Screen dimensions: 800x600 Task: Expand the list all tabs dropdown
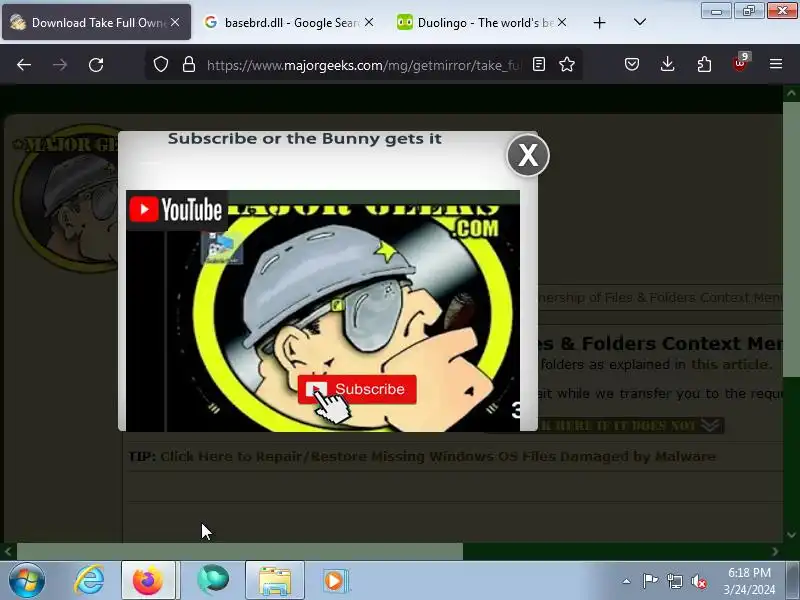pyautogui.click(x=640, y=22)
